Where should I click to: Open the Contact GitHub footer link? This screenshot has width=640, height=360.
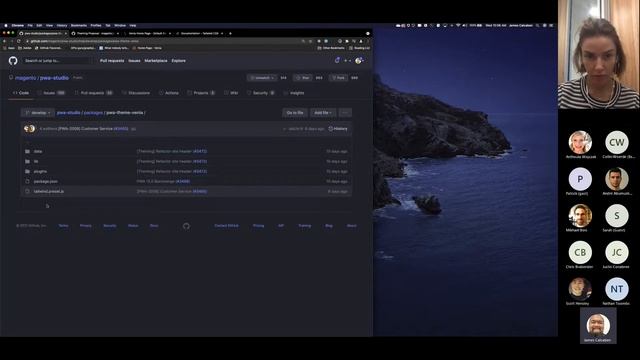tap(227, 226)
